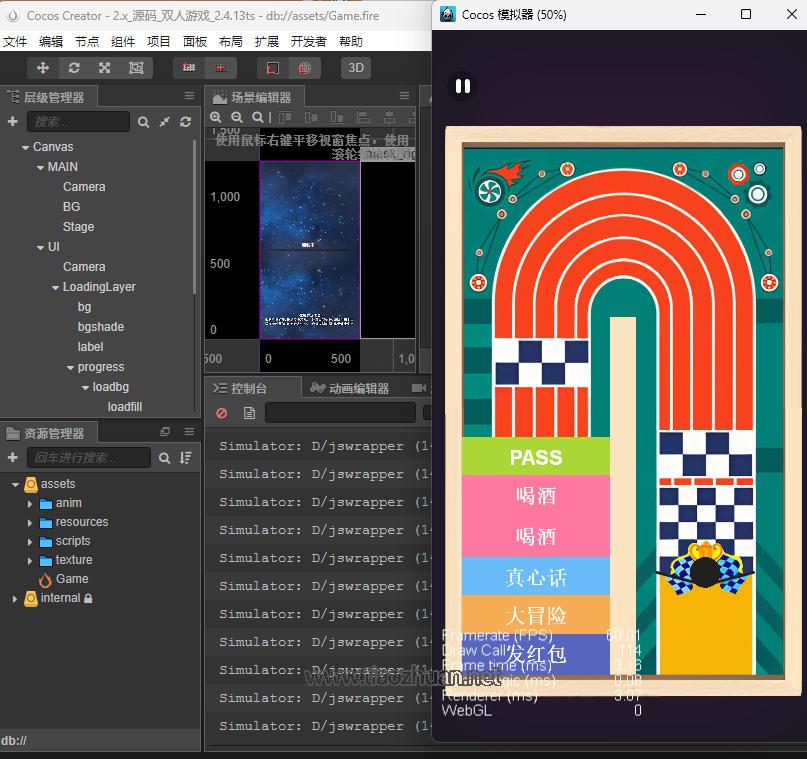Expand the resources folder in assets
The height and width of the screenshot is (759, 807).
(31, 522)
